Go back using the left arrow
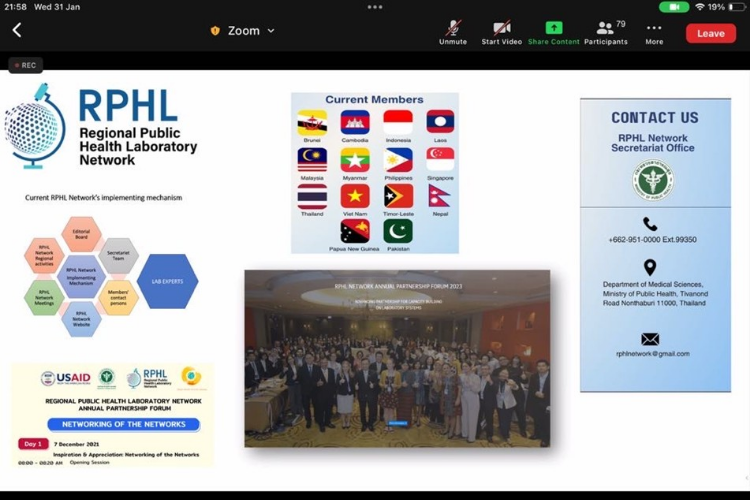Screen dimensions: 750x500 pyautogui.click(x=17, y=30)
